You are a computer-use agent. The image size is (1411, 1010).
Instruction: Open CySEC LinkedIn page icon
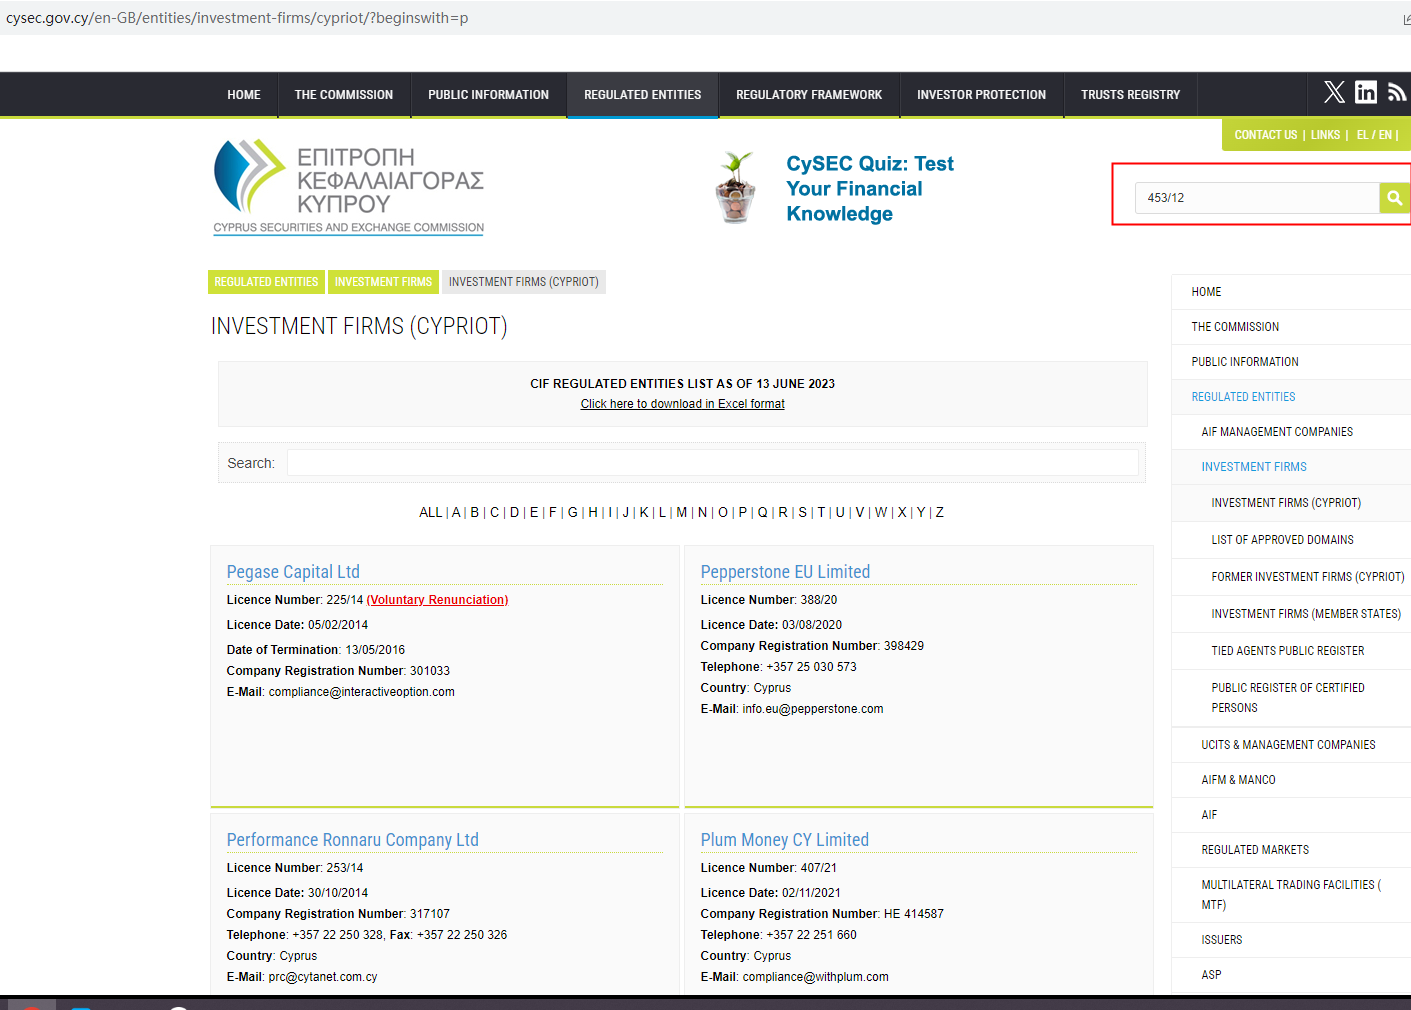1366,93
